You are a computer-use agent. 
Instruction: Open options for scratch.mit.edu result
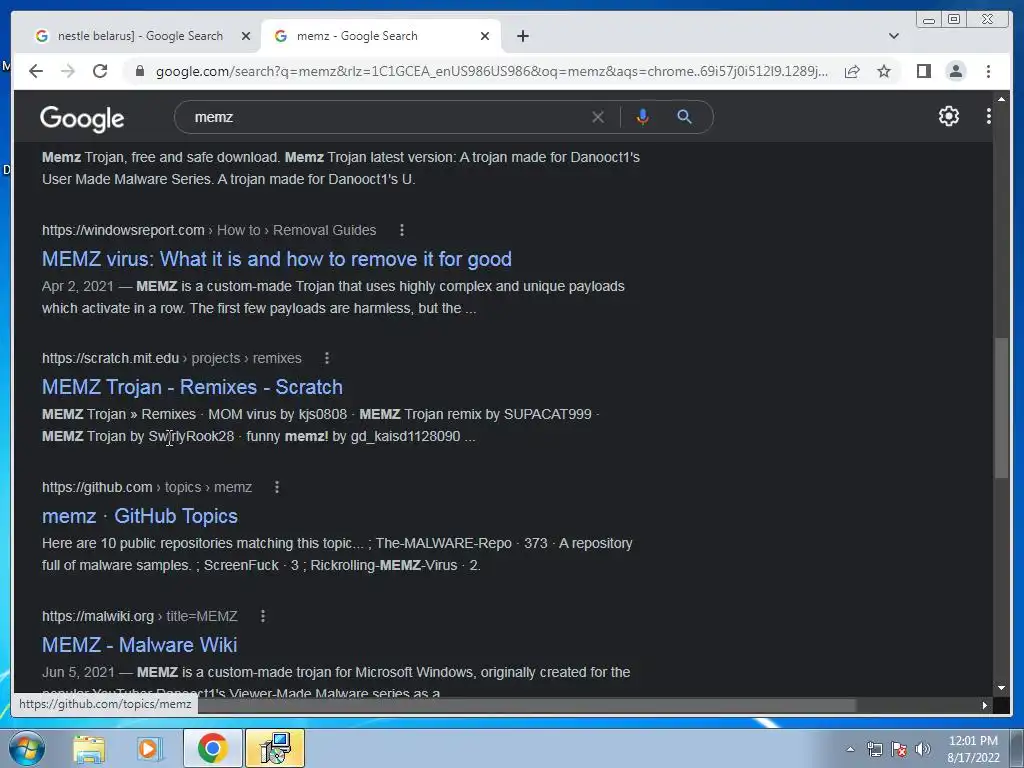[x=327, y=358]
